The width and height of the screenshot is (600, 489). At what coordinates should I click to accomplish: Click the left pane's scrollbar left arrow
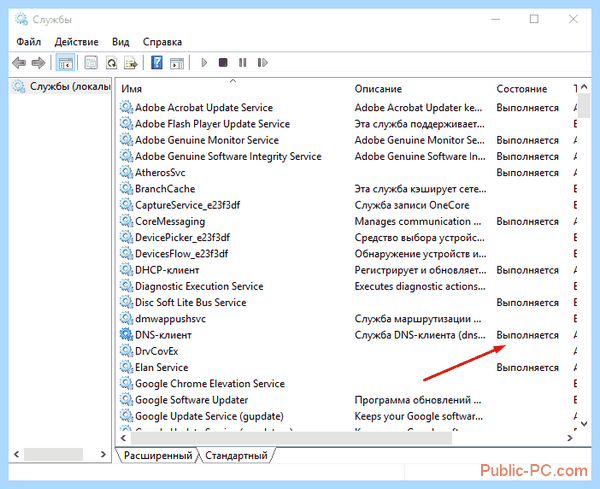click(16, 454)
